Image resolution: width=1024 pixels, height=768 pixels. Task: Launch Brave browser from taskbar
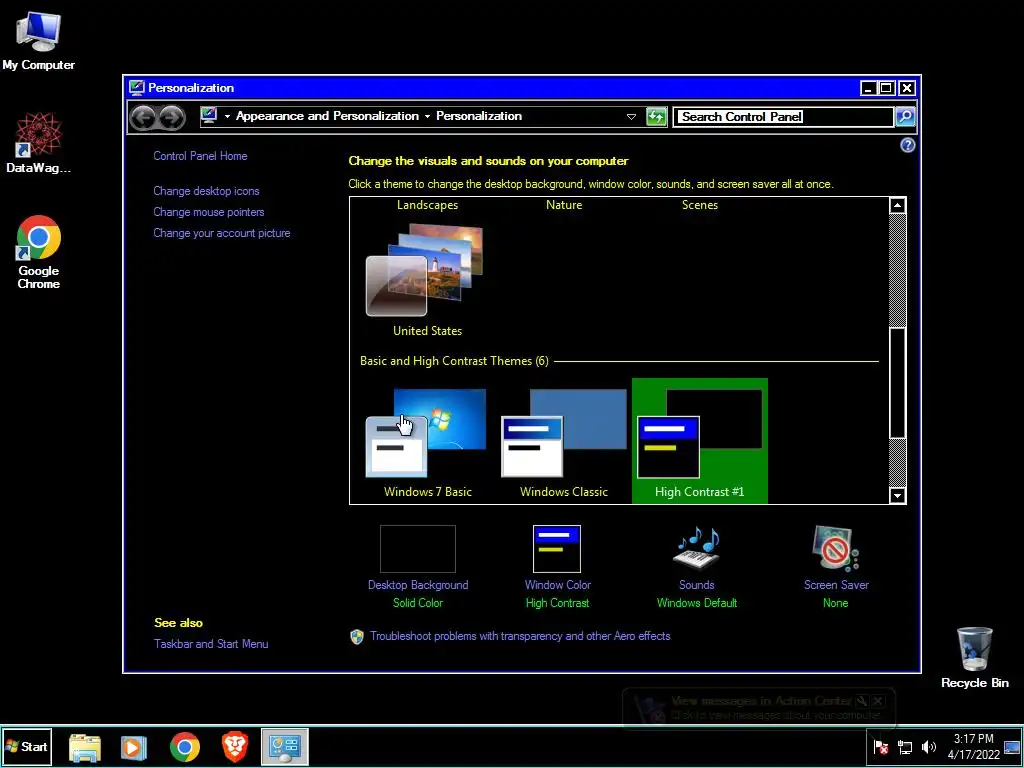tap(235, 746)
